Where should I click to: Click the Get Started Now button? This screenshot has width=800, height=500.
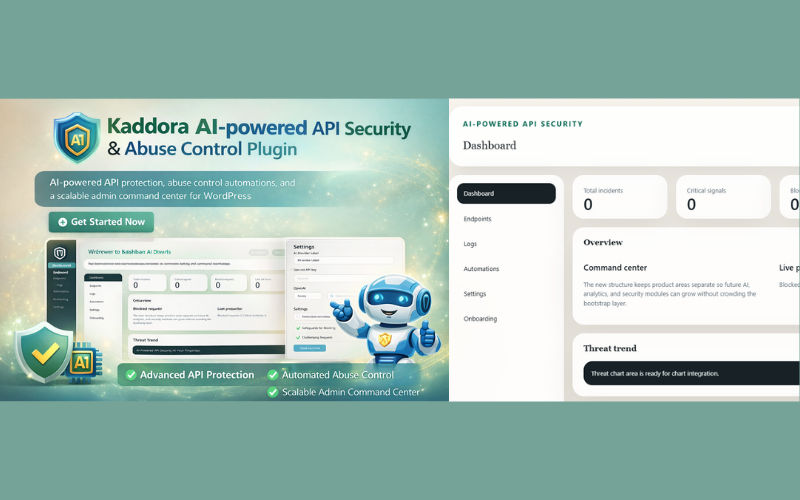102,222
